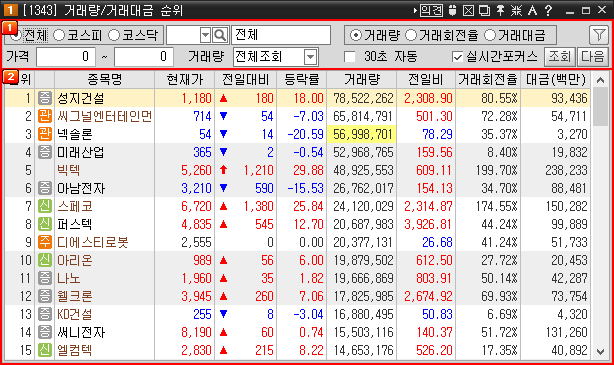
Task: Open the 의견 feedback button in title bar
Action: [x=431, y=10]
